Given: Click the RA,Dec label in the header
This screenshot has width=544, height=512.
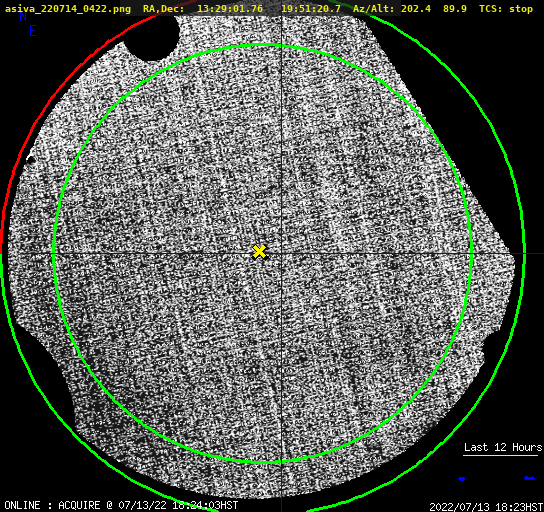Looking at the screenshot, I should pos(164,9).
